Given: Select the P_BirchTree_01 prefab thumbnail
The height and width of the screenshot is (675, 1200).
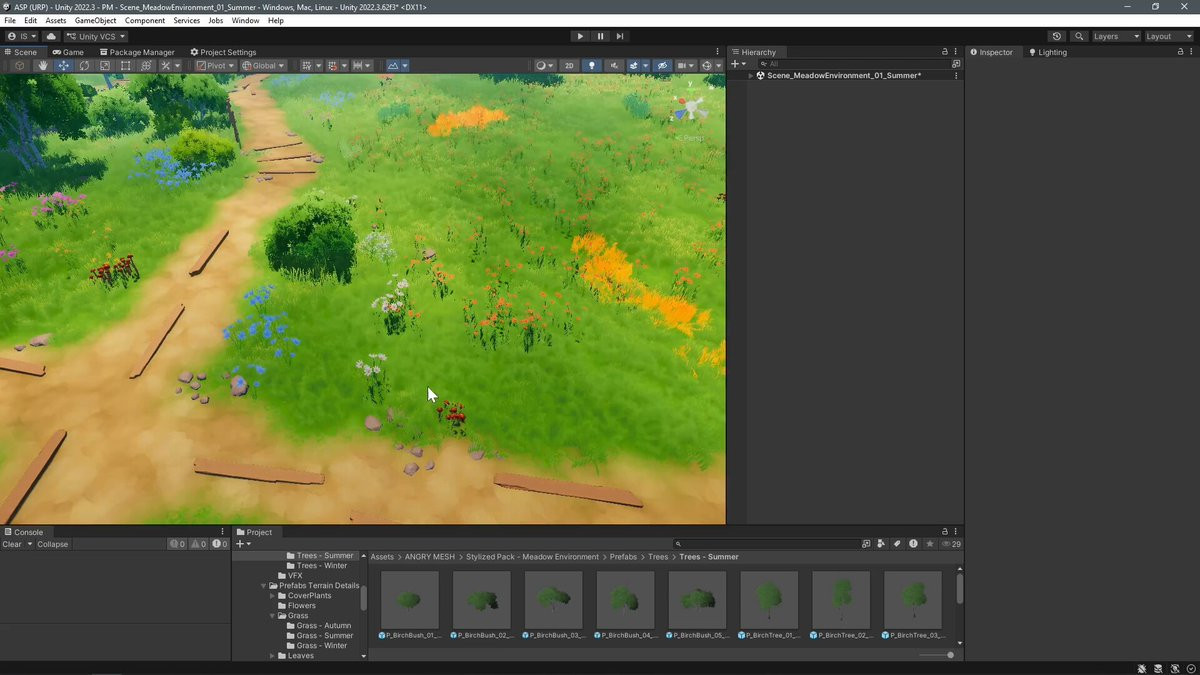Looking at the screenshot, I should 769,600.
